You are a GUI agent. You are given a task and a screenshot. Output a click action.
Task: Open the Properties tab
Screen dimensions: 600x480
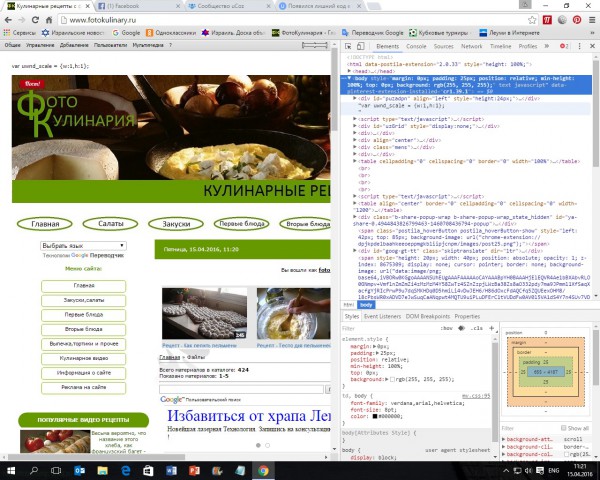coord(467,316)
